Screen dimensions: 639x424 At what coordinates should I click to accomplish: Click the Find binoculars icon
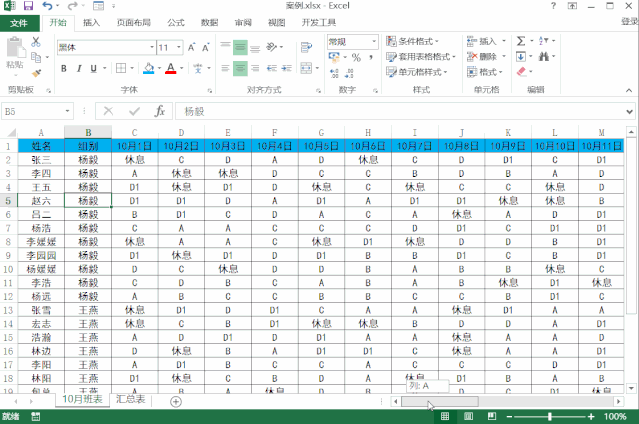tap(544, 56)
